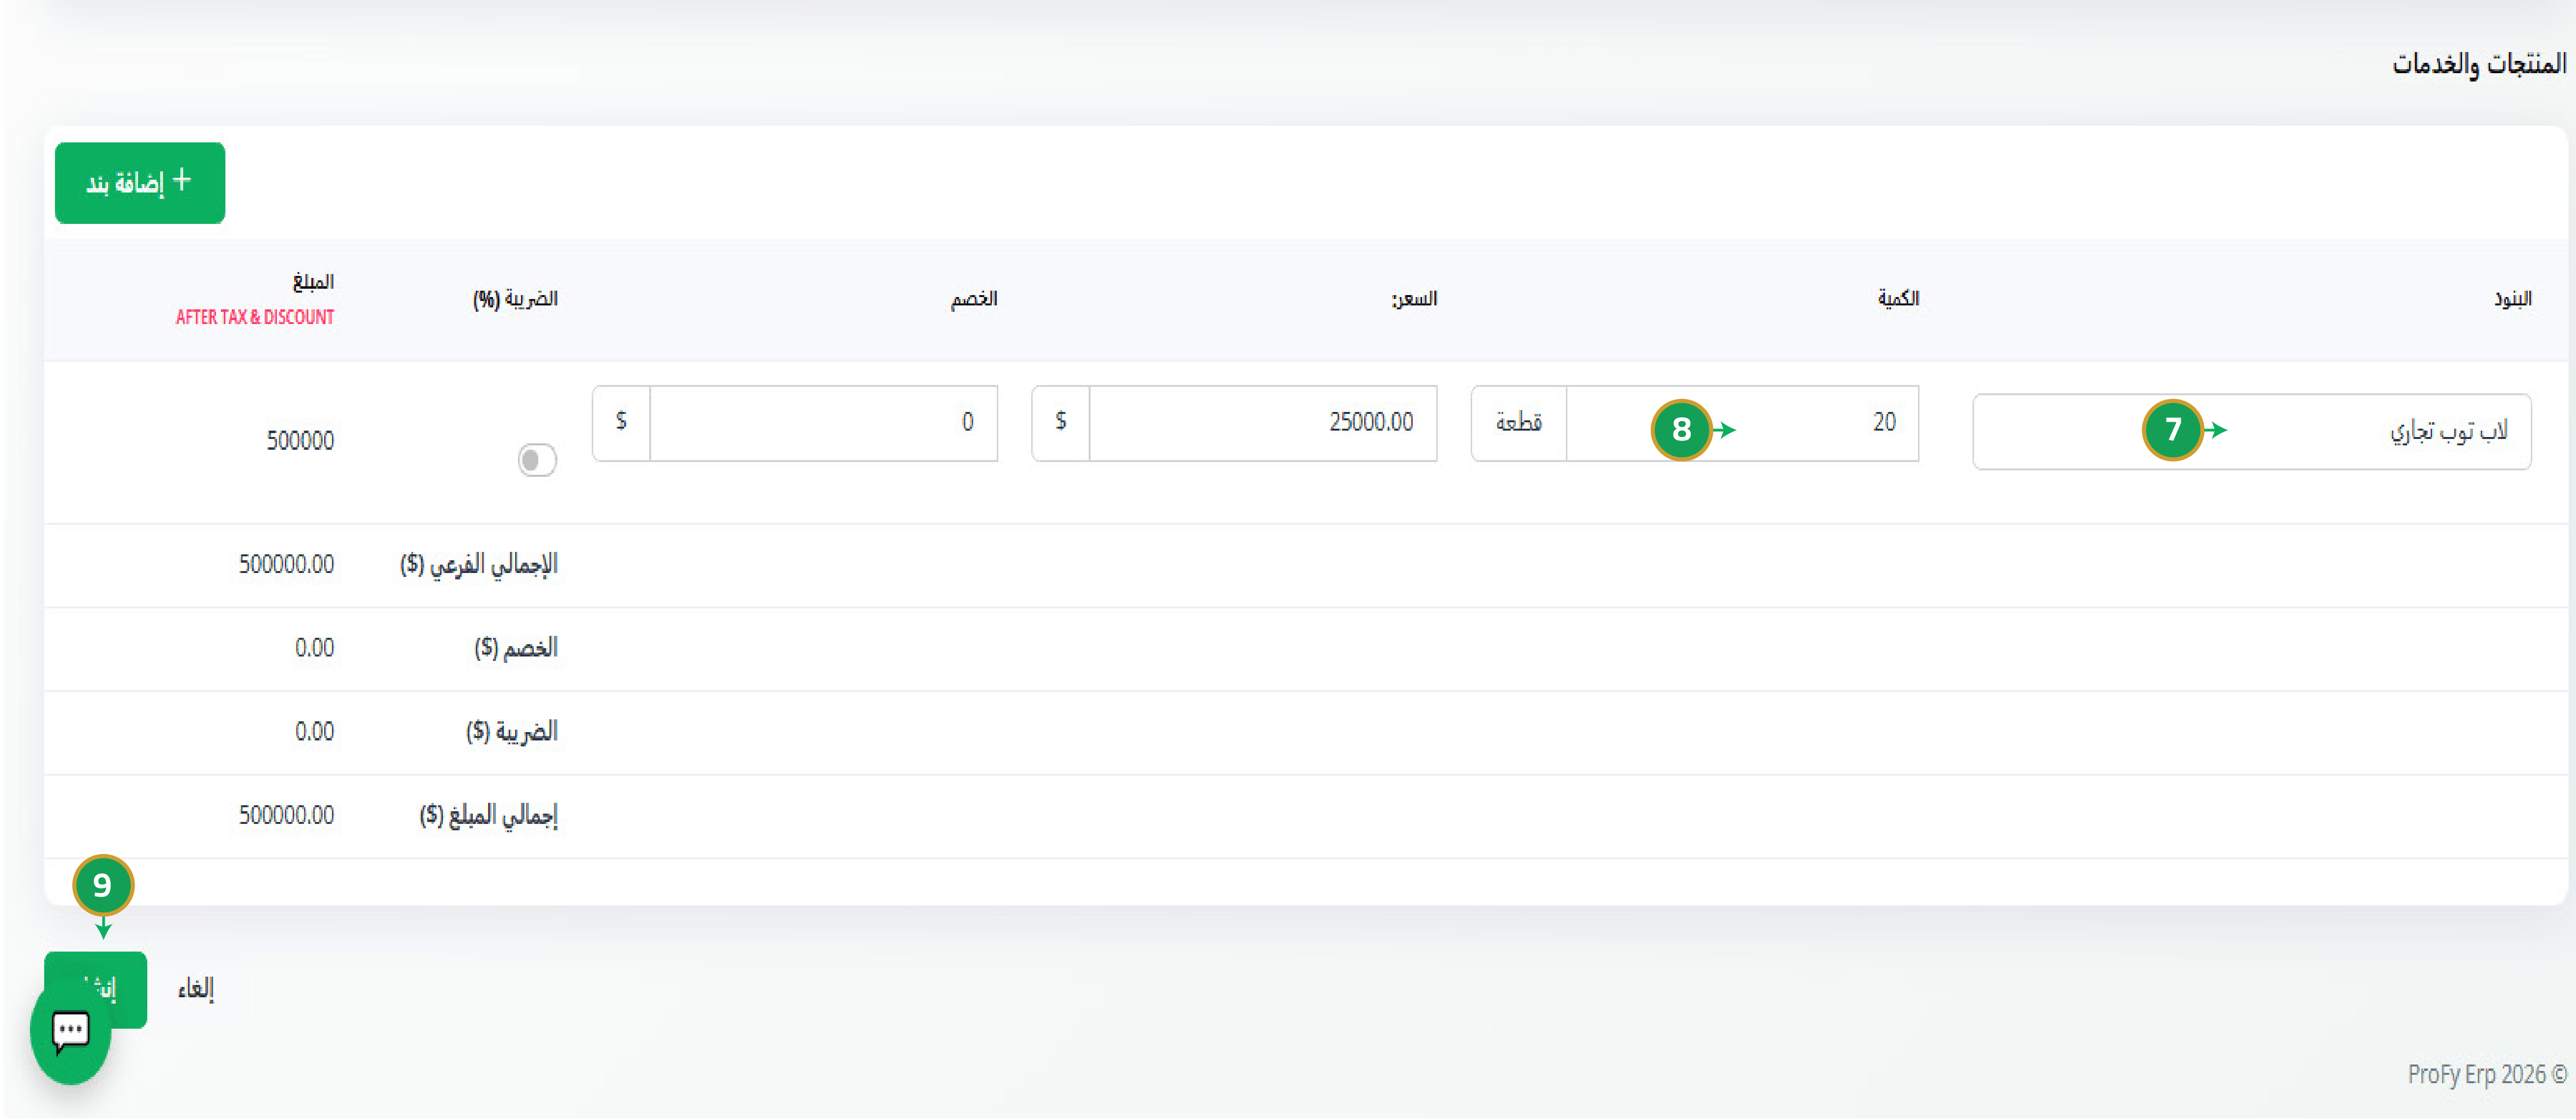Viewport: 2576px width, 1120px height.
Task: Click the البنود column header
Action: 2512,299
